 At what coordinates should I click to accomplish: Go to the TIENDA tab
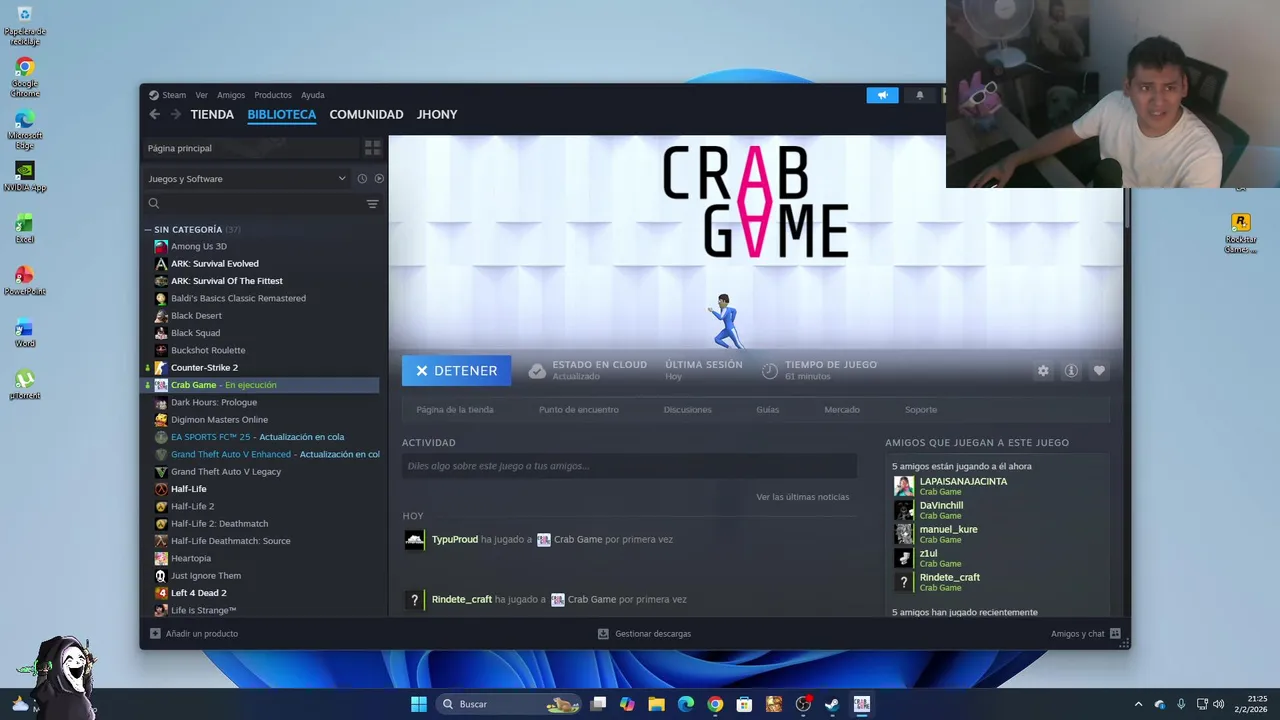tap(212, 114)
